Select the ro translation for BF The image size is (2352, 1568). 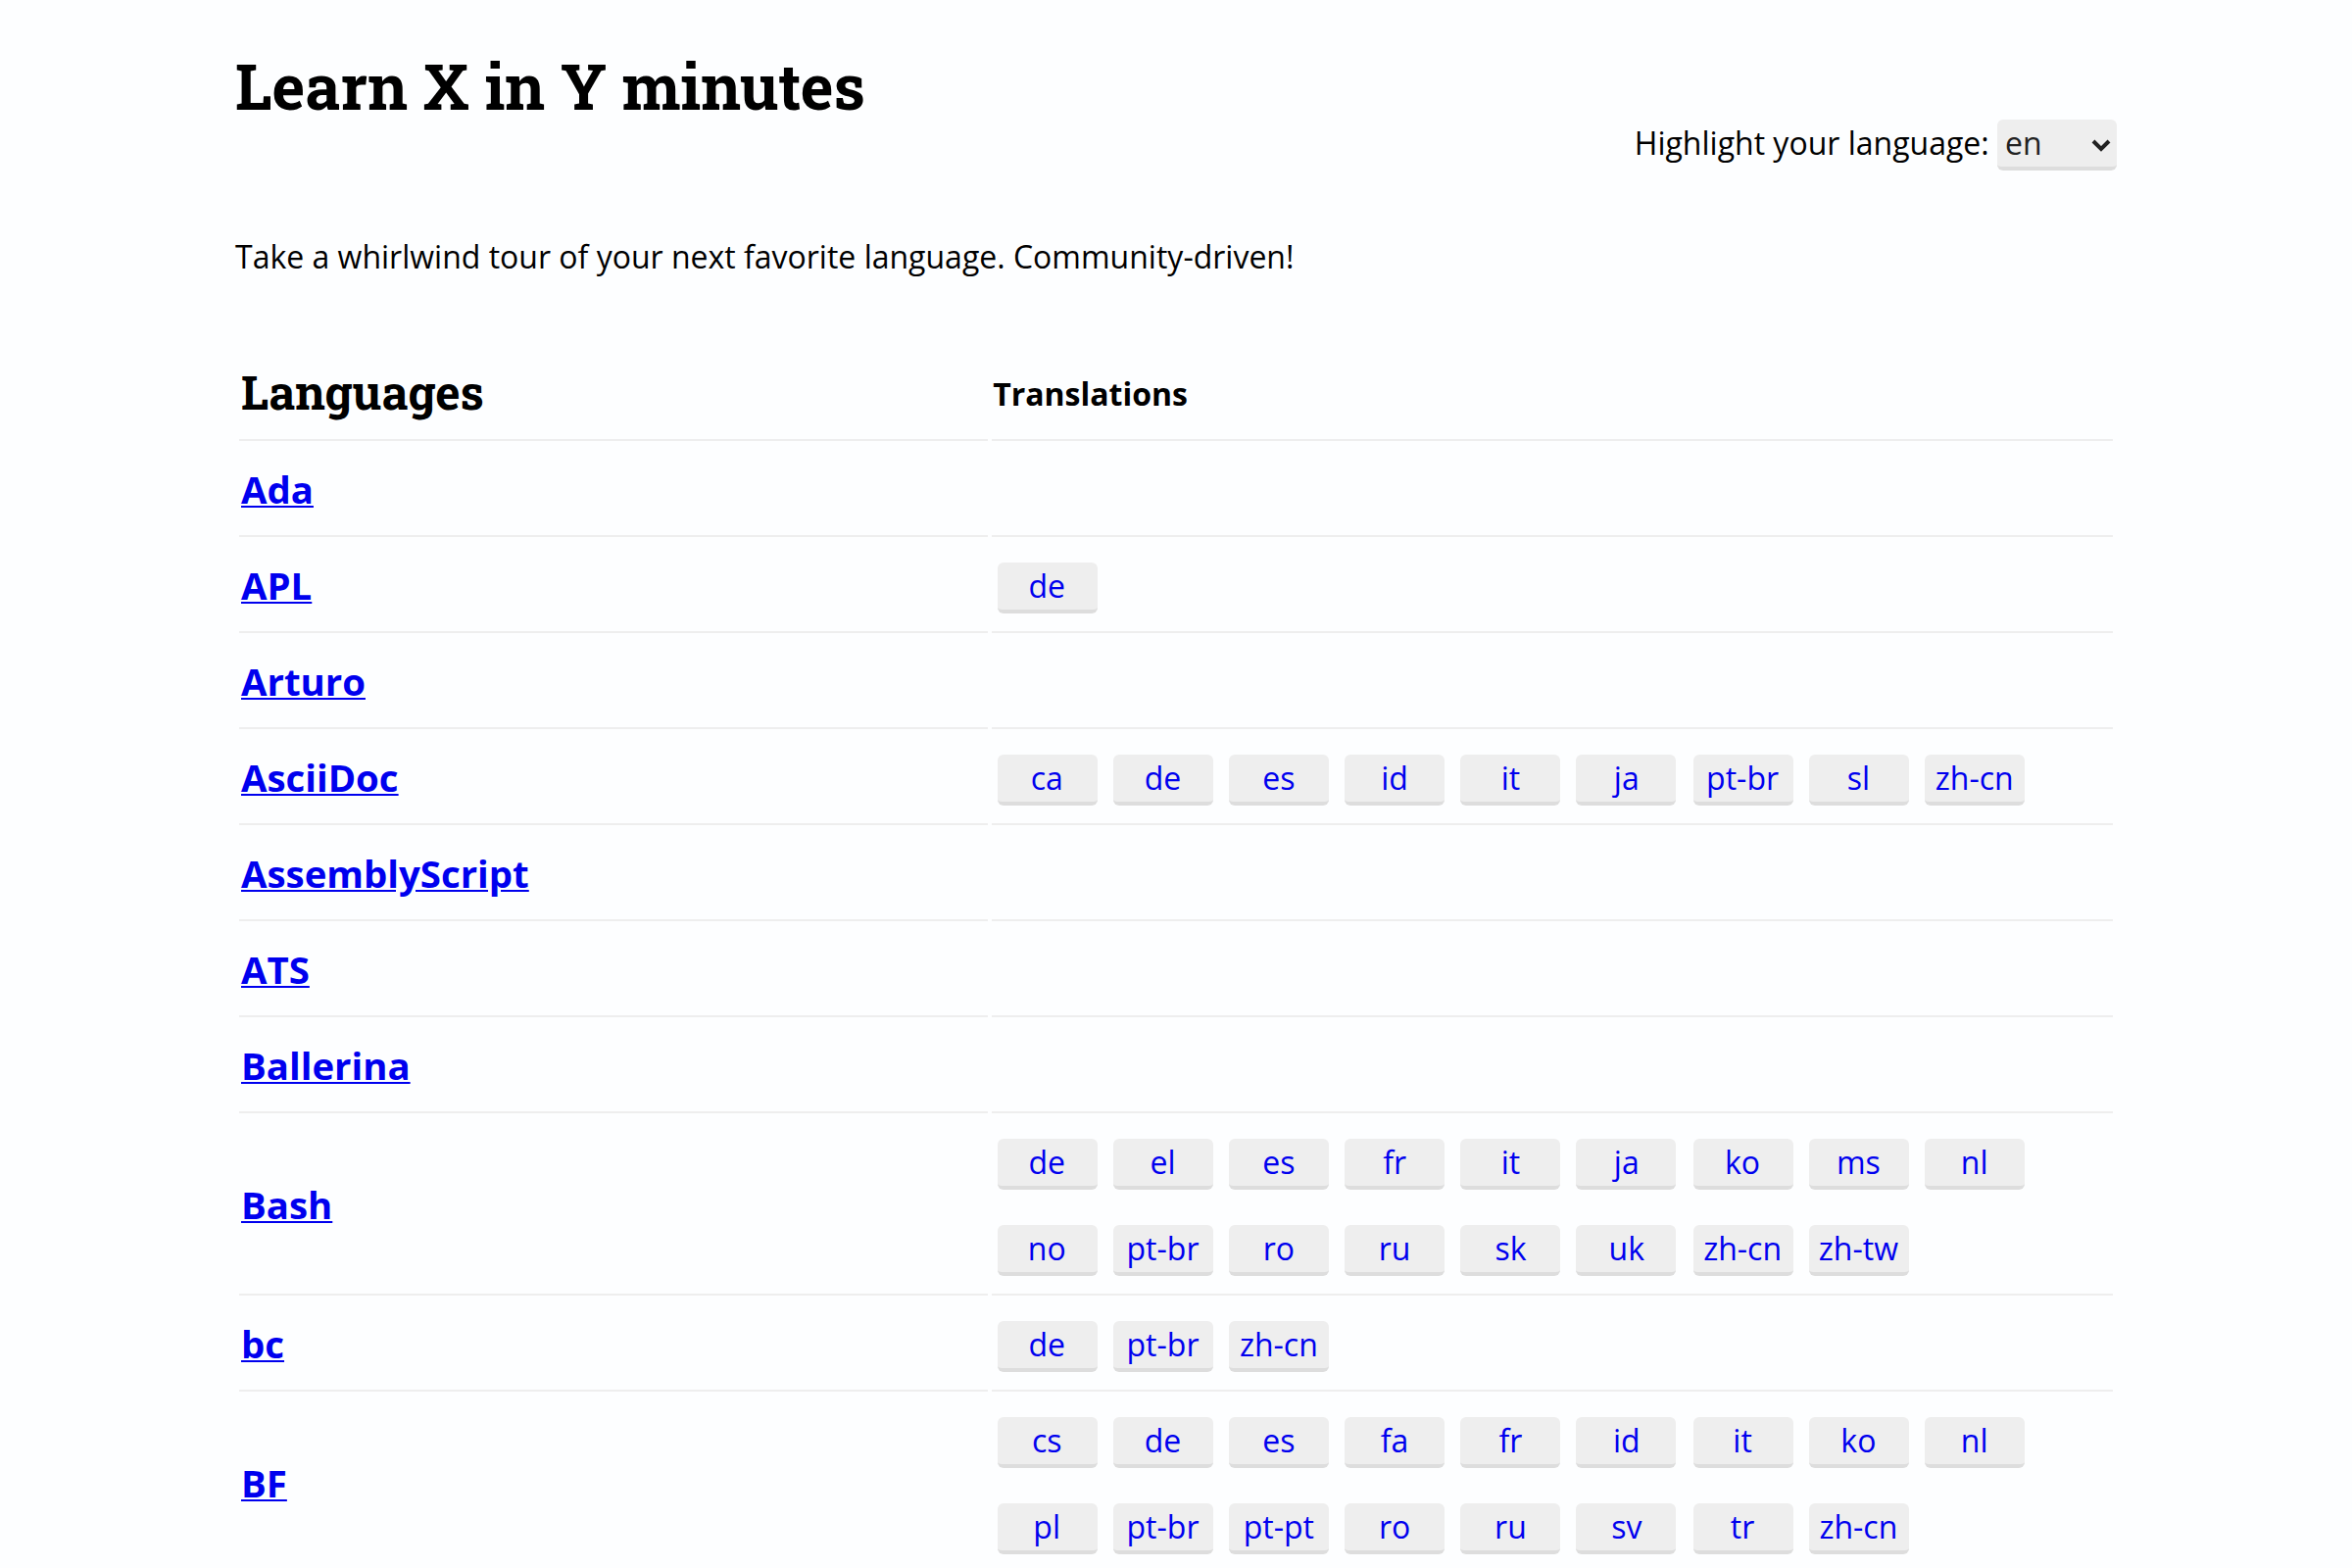click(x=1394, y=1527)
